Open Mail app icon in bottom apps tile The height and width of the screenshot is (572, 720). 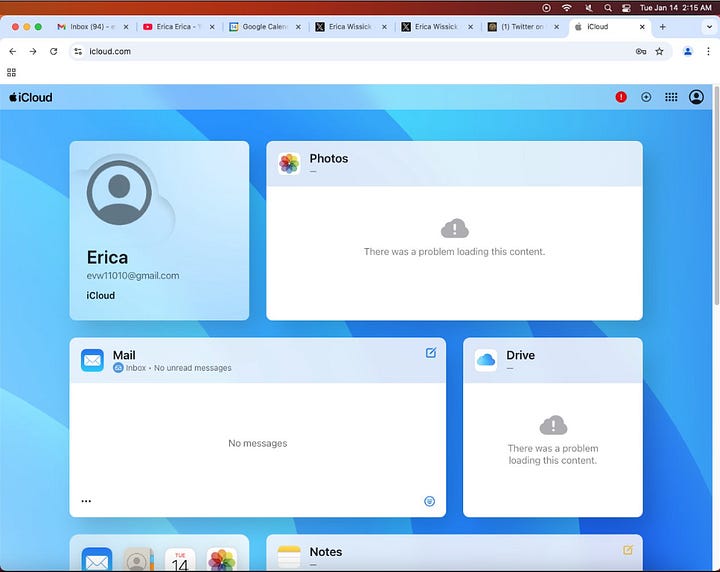point(97,560)
